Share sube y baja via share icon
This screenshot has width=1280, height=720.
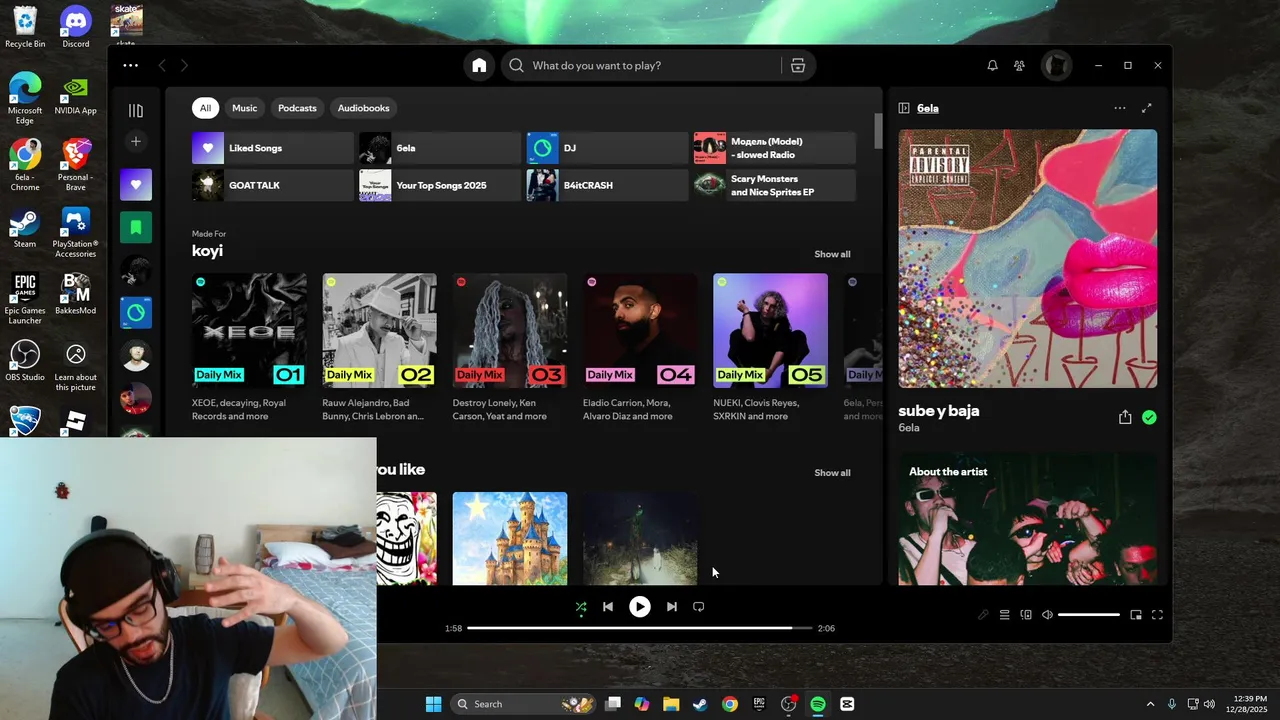tap(1125, 417)
